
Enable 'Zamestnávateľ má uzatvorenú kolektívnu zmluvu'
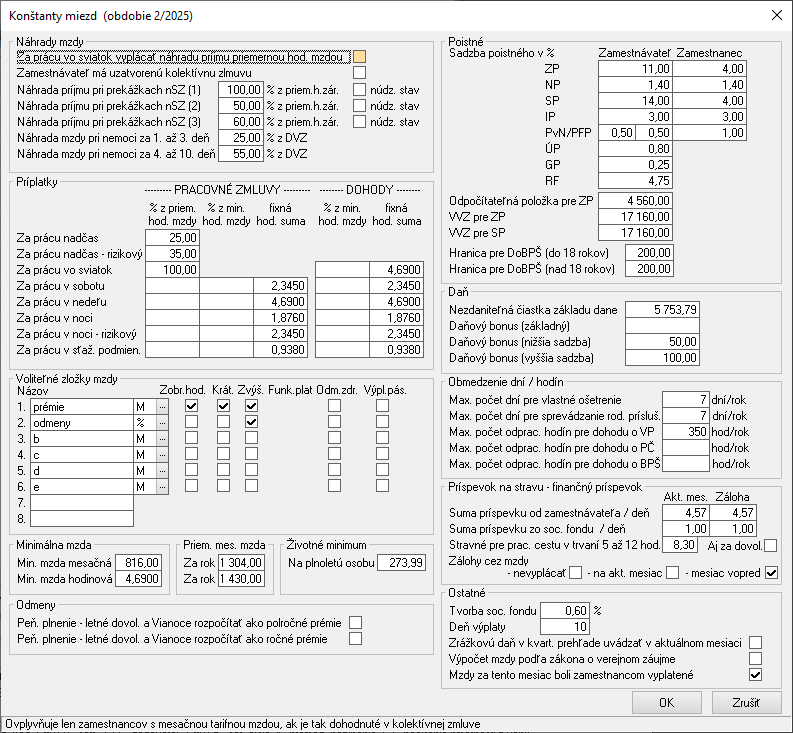[x=360, y=72]
